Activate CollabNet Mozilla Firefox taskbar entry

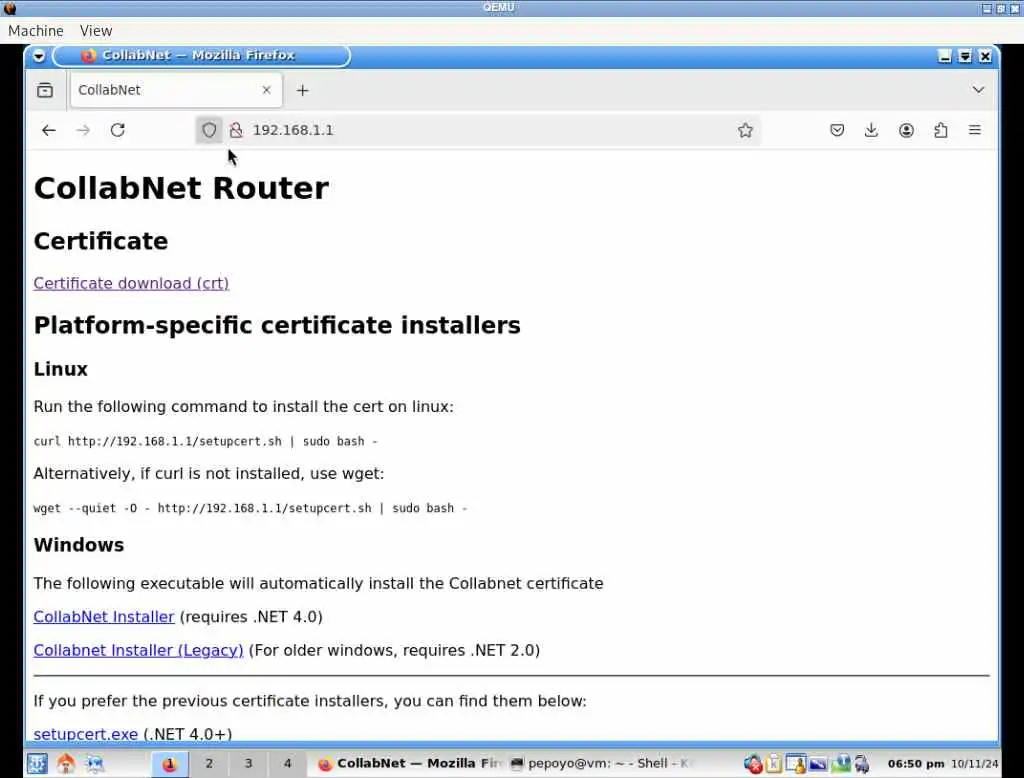pos(407,763)
